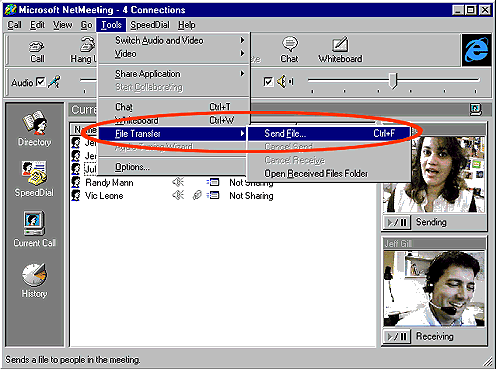Click Not Sharing for Vic Leone
The height and width of the screenshot is (369, 496).
click(251, 196)
